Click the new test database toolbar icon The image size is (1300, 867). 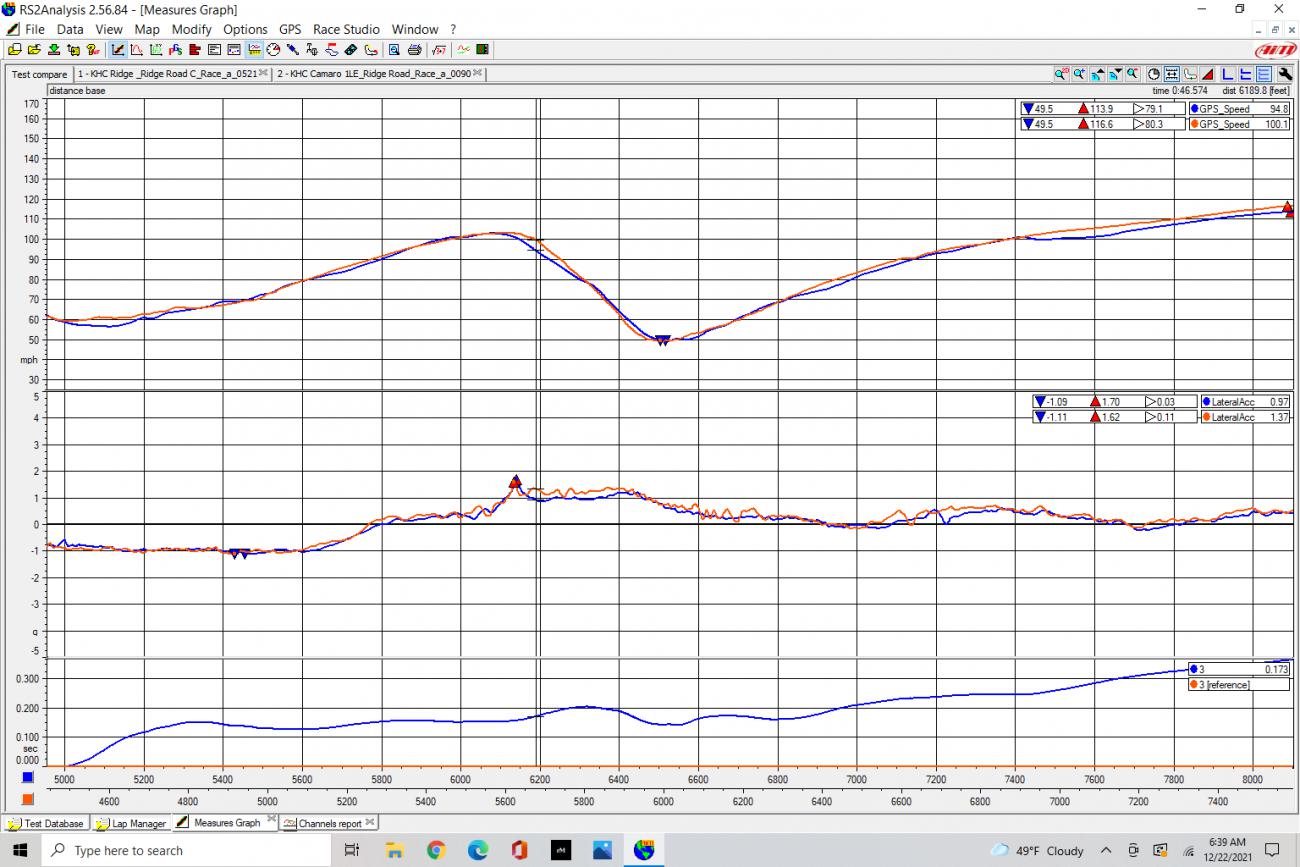(x=15, y=49)
